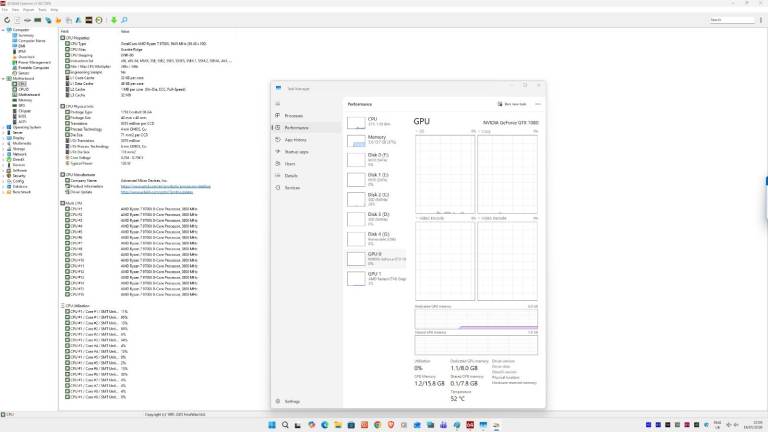768x432 pixels.
Task: Open Services in Task Manager sidebar
Action: click(x=292, y=187)
